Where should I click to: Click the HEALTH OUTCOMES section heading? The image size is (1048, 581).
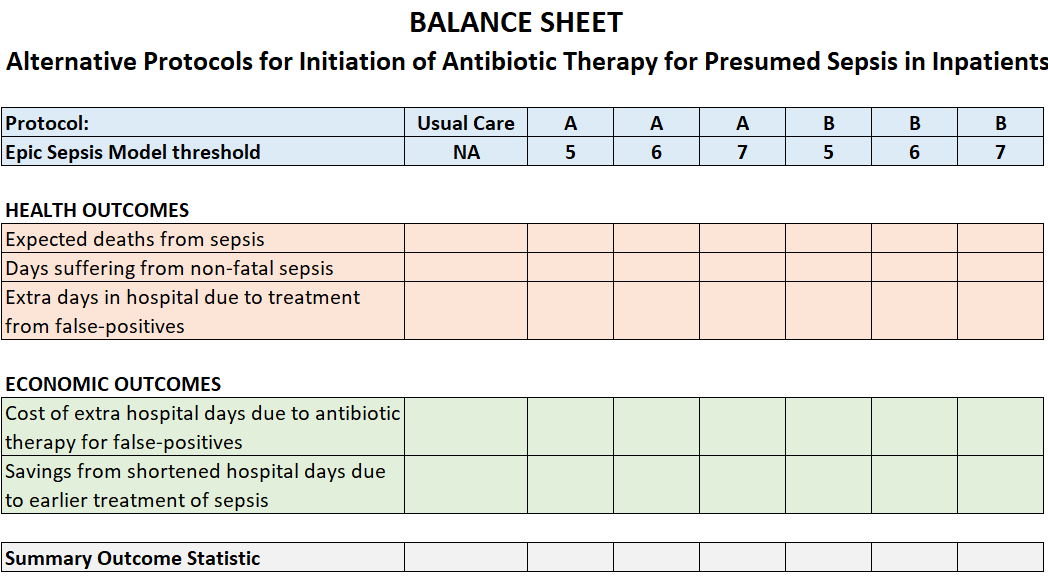point(97,211)
